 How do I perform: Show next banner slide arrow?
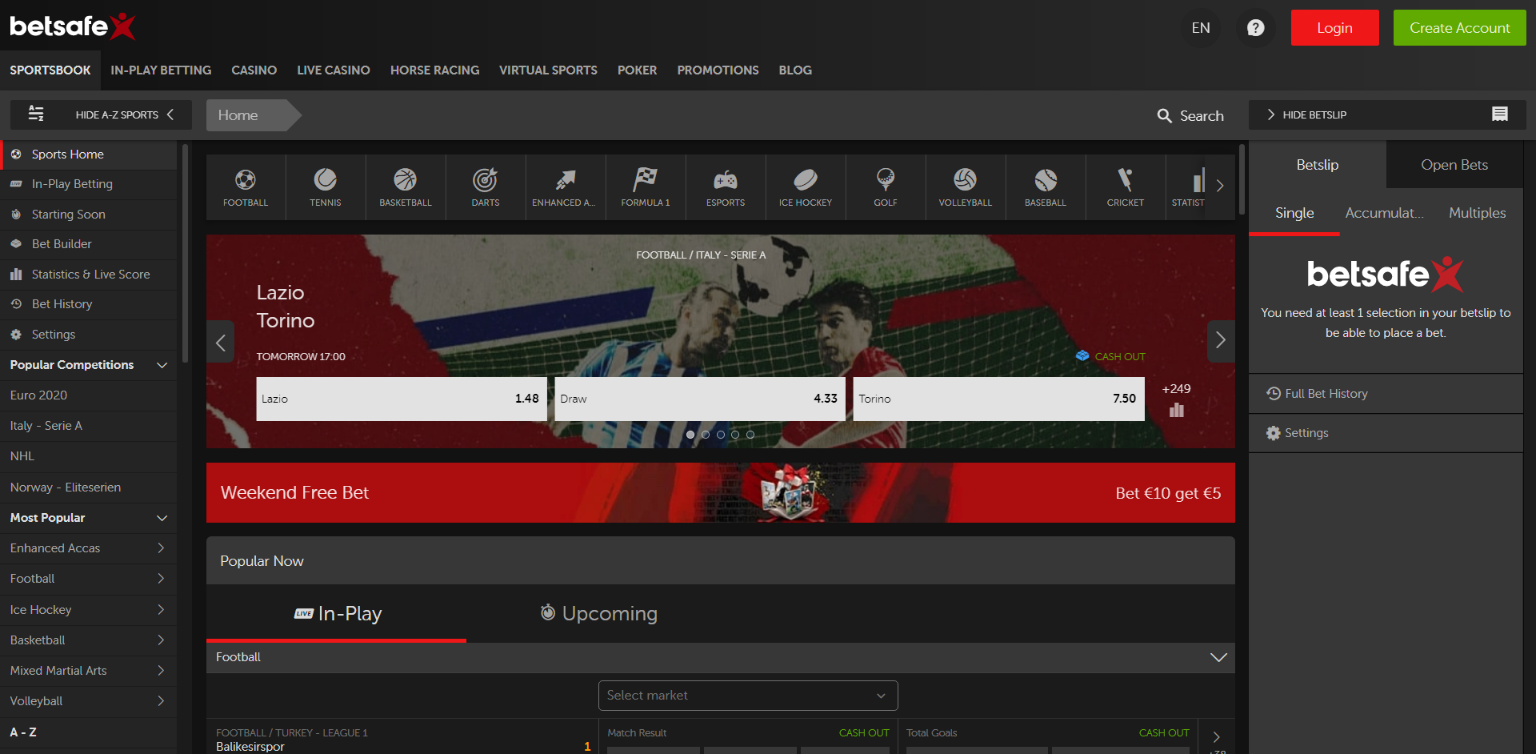tap(1221, 342)
